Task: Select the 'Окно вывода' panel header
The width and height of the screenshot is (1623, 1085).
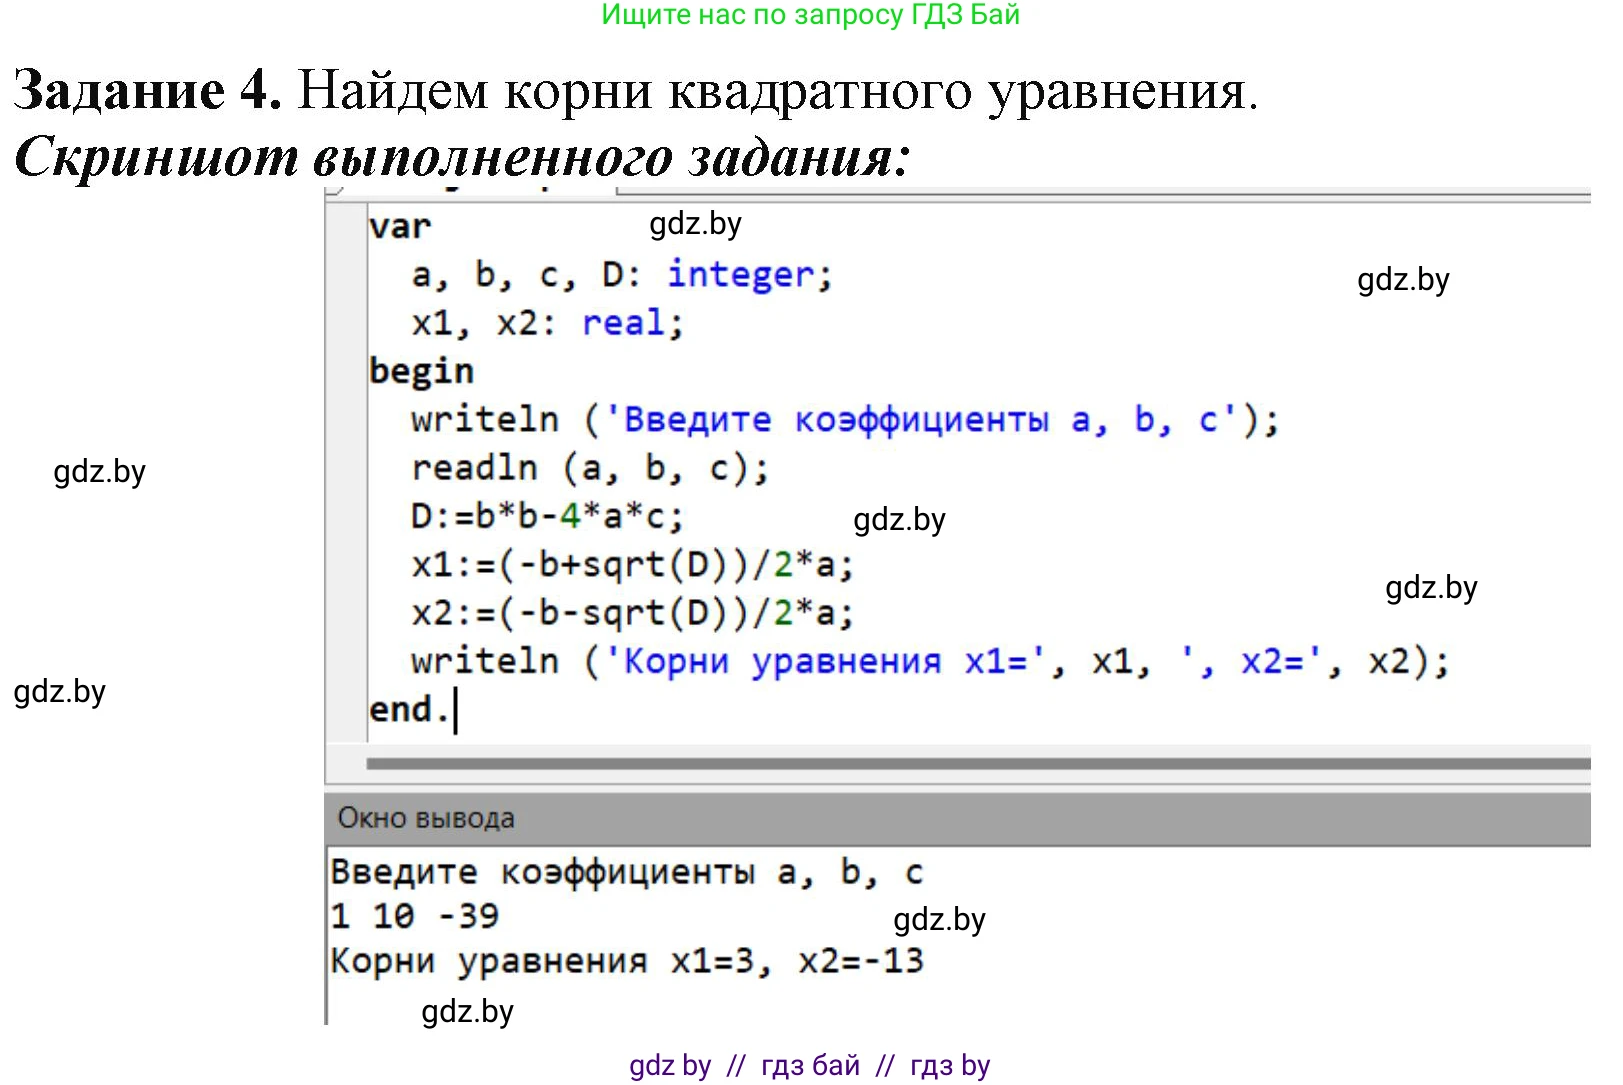Action: 426,818
